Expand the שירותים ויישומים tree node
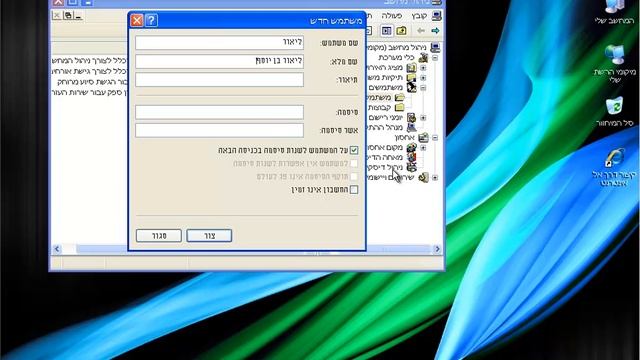Screen dimensions: 640x360 [435, 178]
